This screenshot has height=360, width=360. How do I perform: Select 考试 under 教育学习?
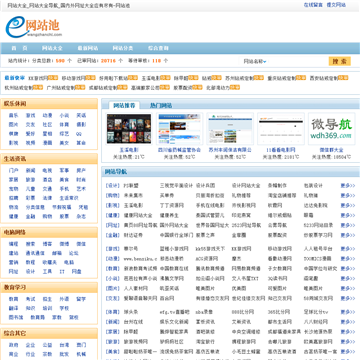coord(31,299)
